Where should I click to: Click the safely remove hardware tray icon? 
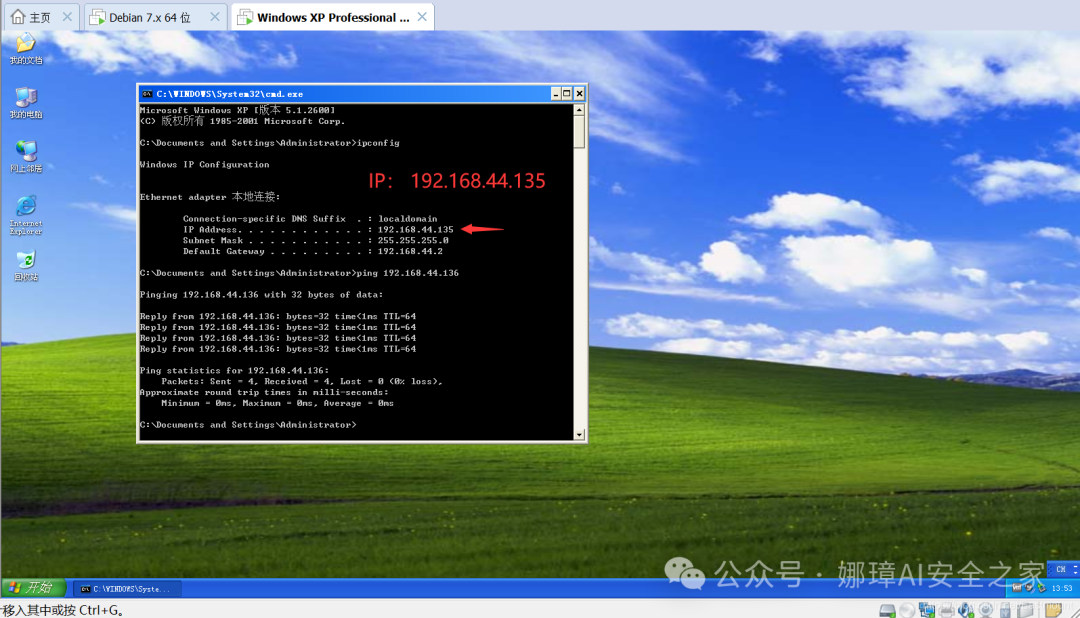click(x=1042, y=588)
